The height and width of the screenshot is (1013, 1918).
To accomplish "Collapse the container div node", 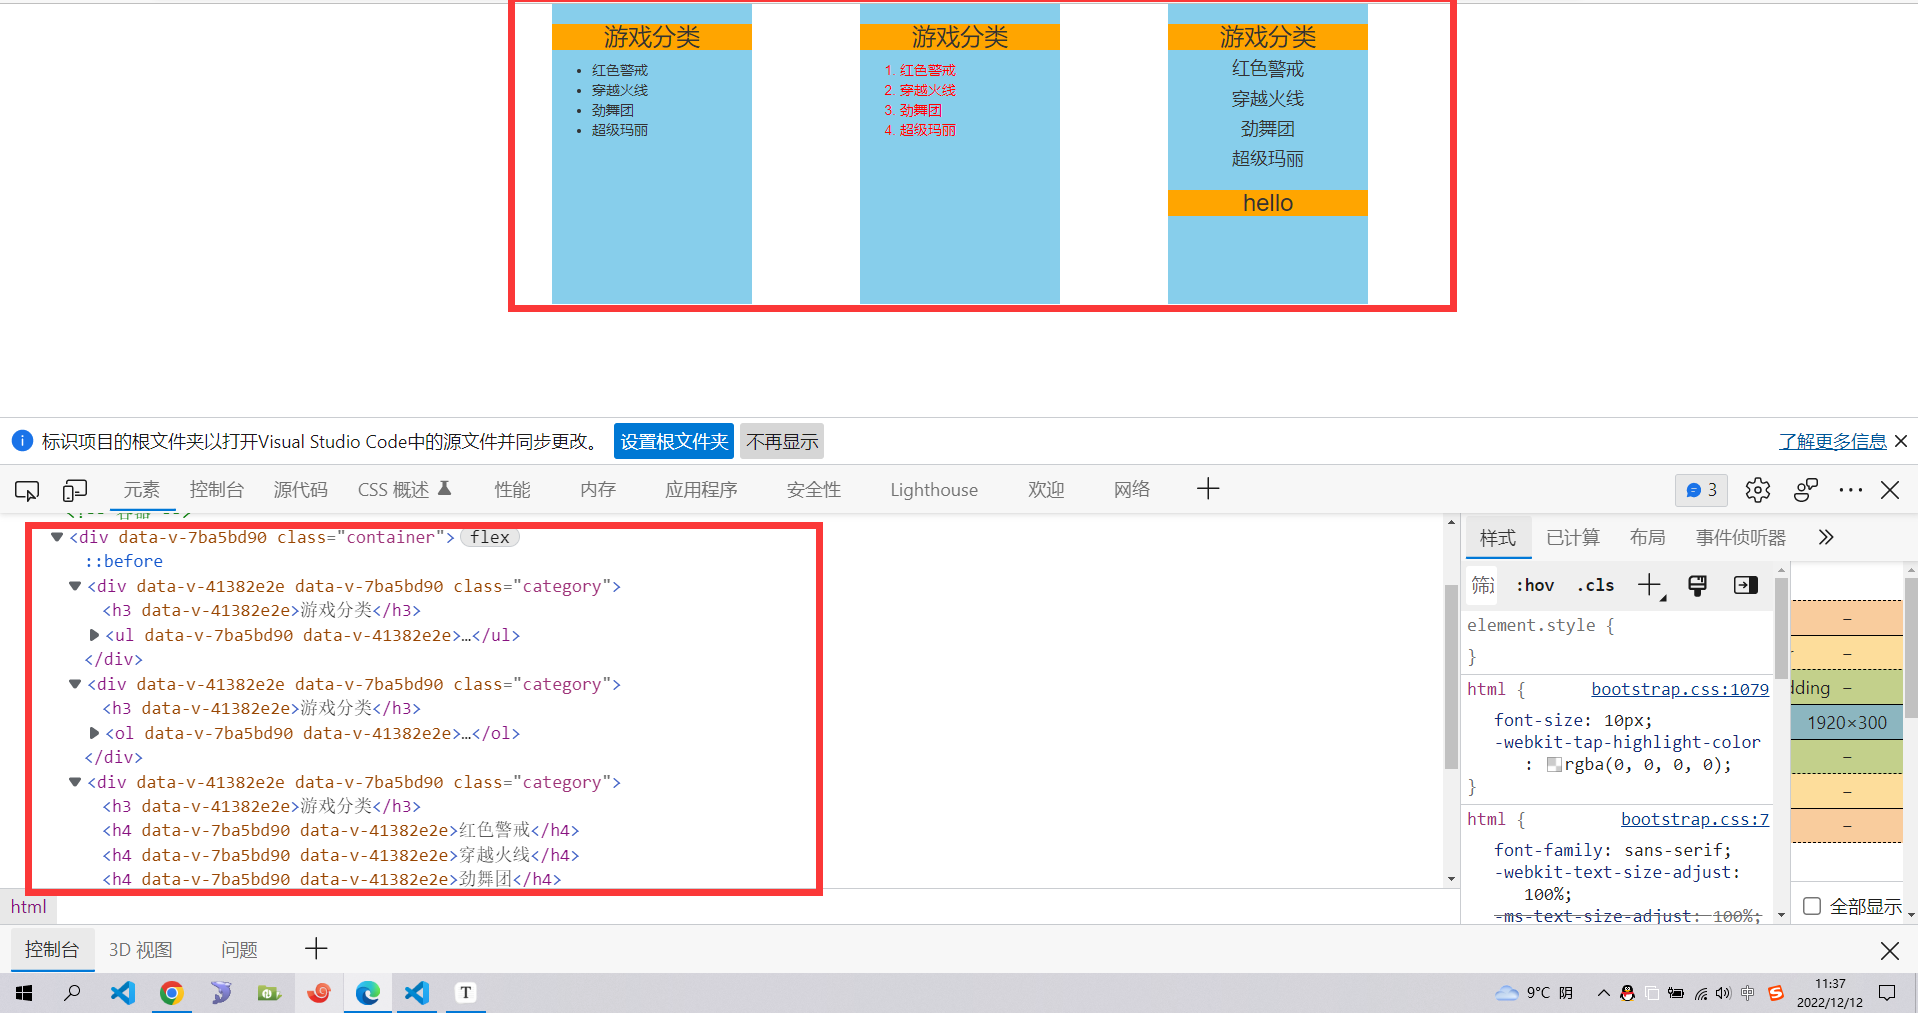I will point(57,537).
